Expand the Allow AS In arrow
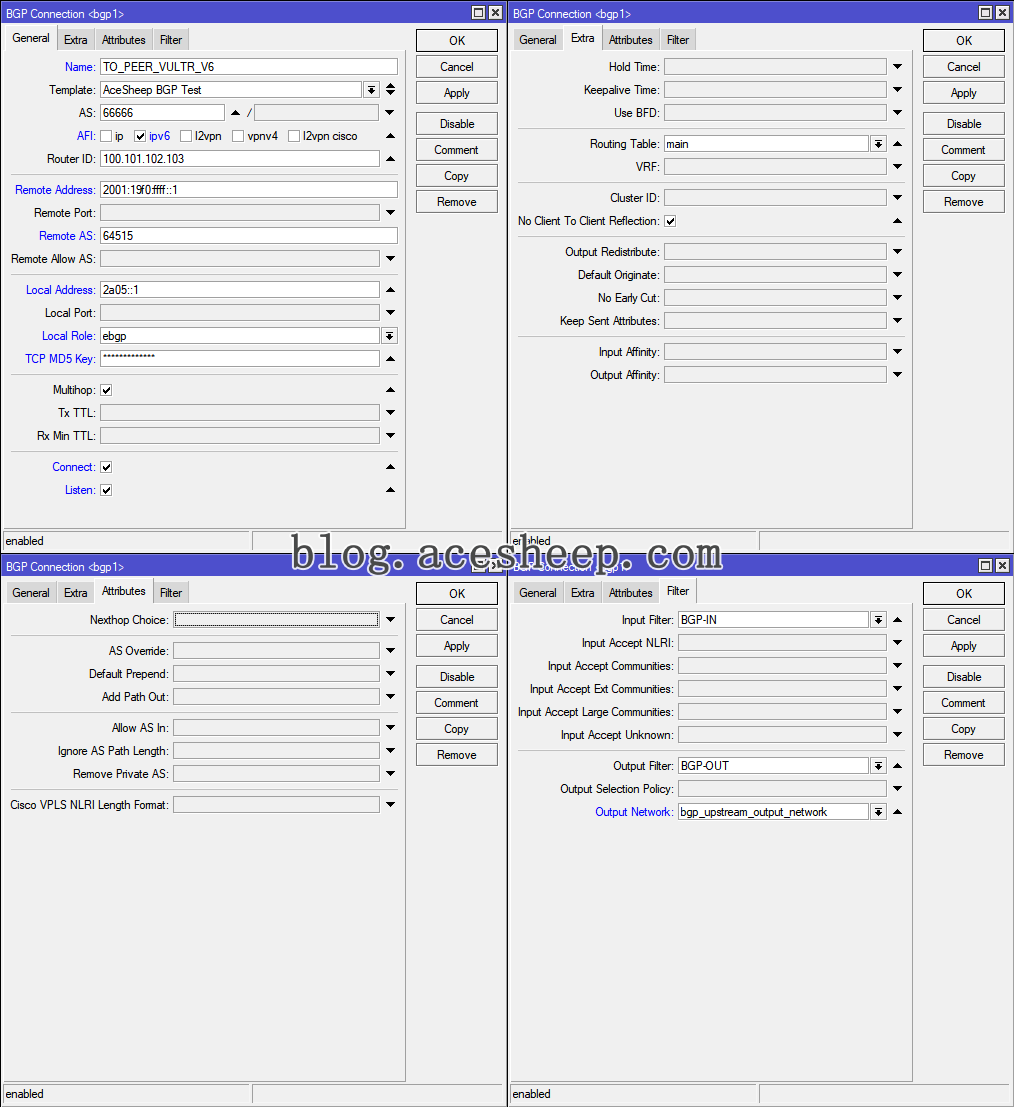 (390, 728)
